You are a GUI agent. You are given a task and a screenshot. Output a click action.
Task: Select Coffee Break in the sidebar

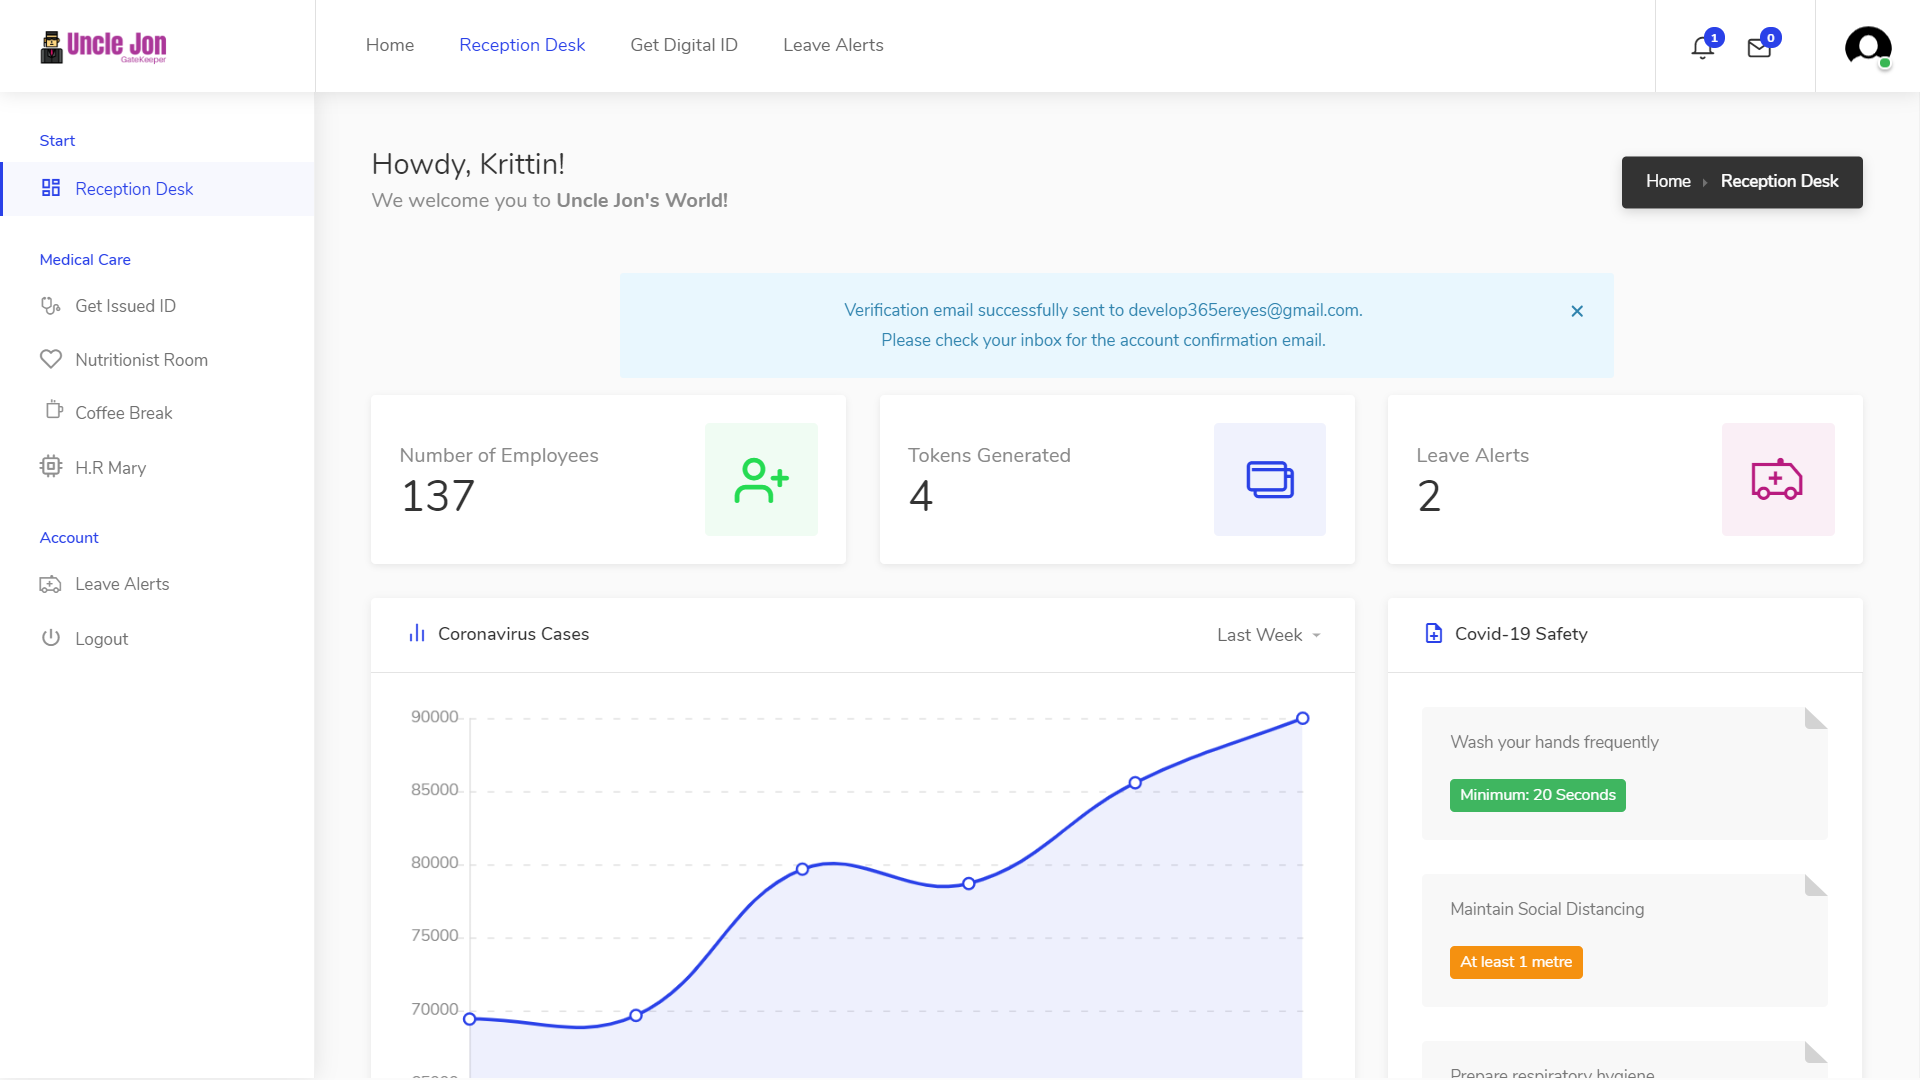tap(123, 413)
